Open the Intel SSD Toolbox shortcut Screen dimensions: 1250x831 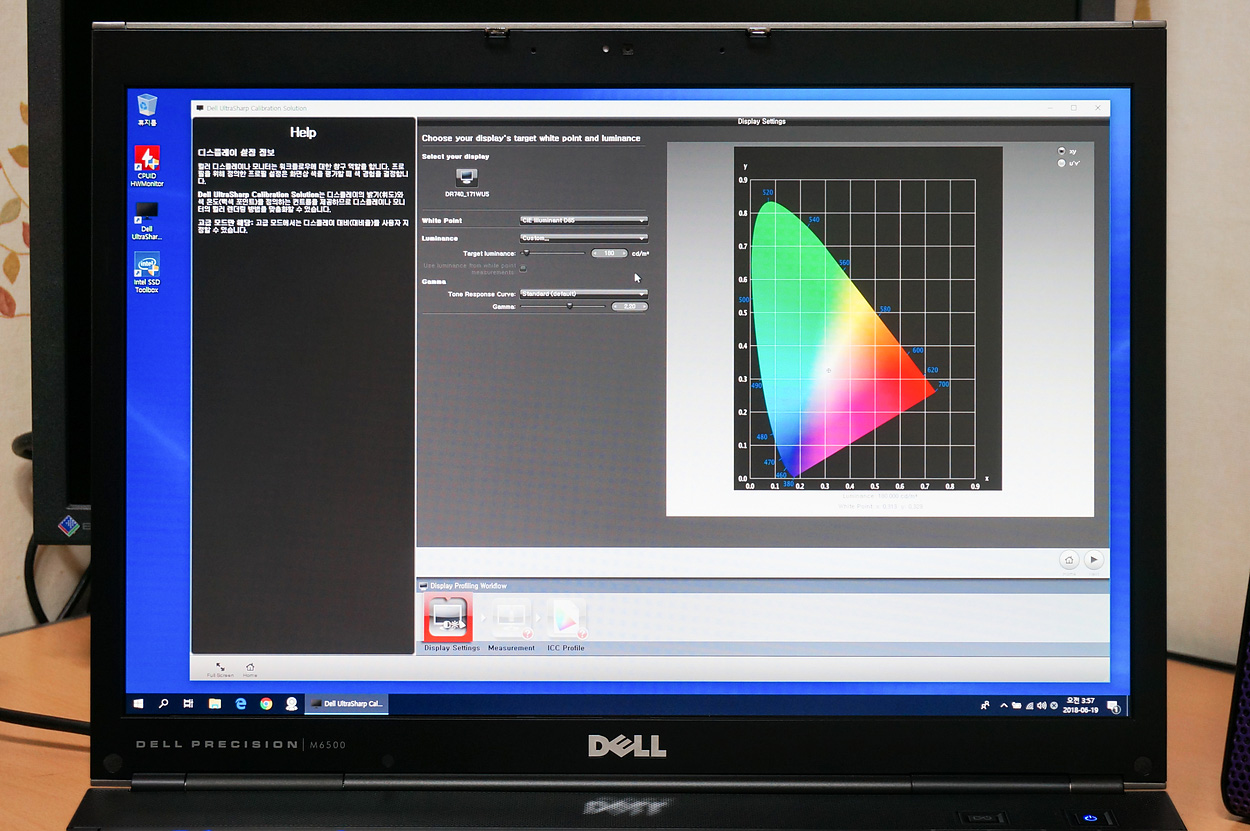147,272
